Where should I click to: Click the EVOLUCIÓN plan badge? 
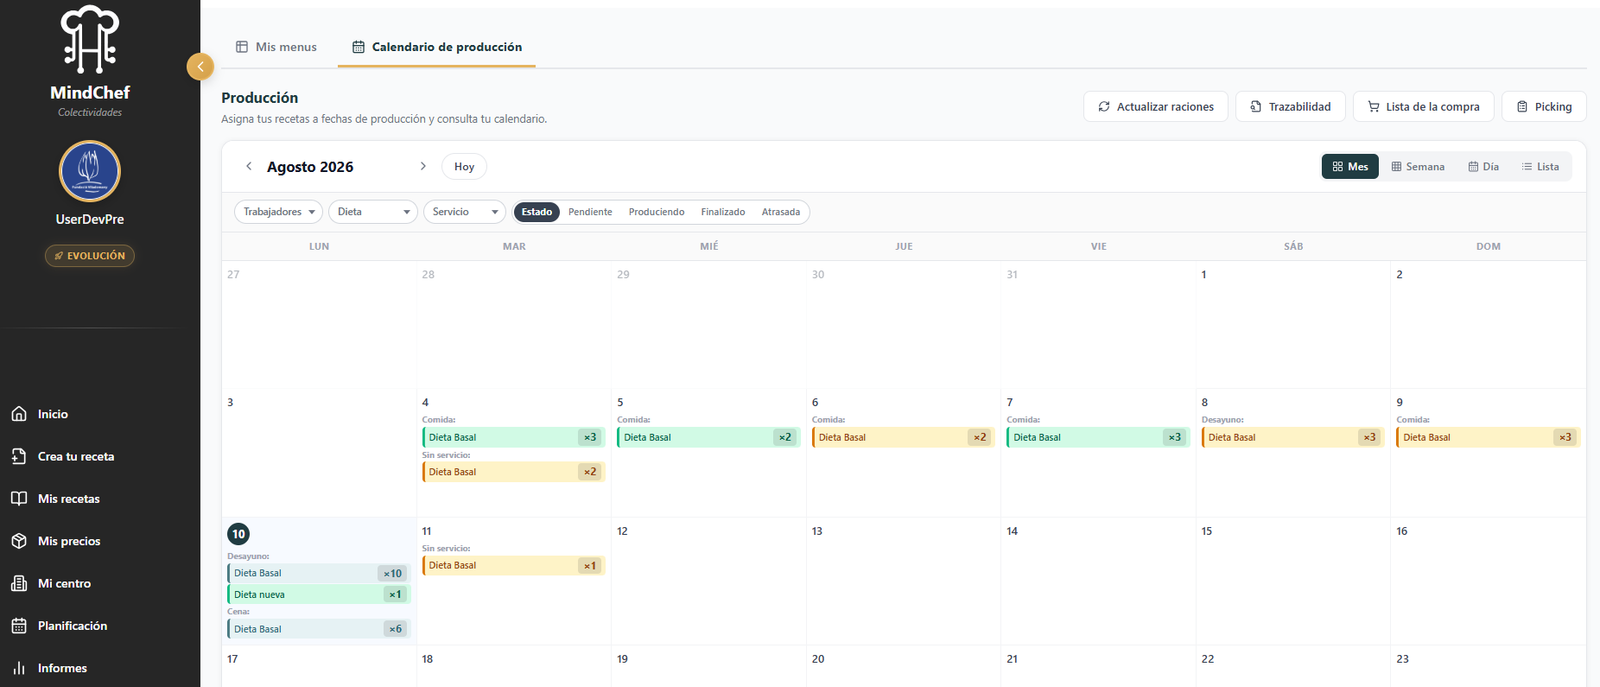pos(90,256)
